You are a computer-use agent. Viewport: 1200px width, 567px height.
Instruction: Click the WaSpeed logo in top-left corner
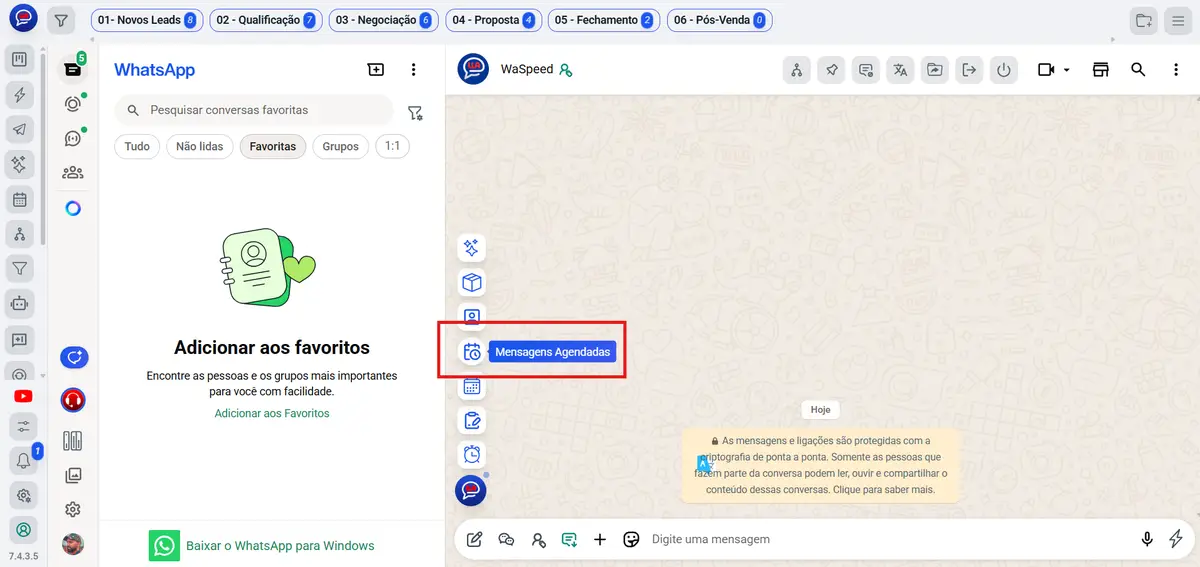click(22, 19)
